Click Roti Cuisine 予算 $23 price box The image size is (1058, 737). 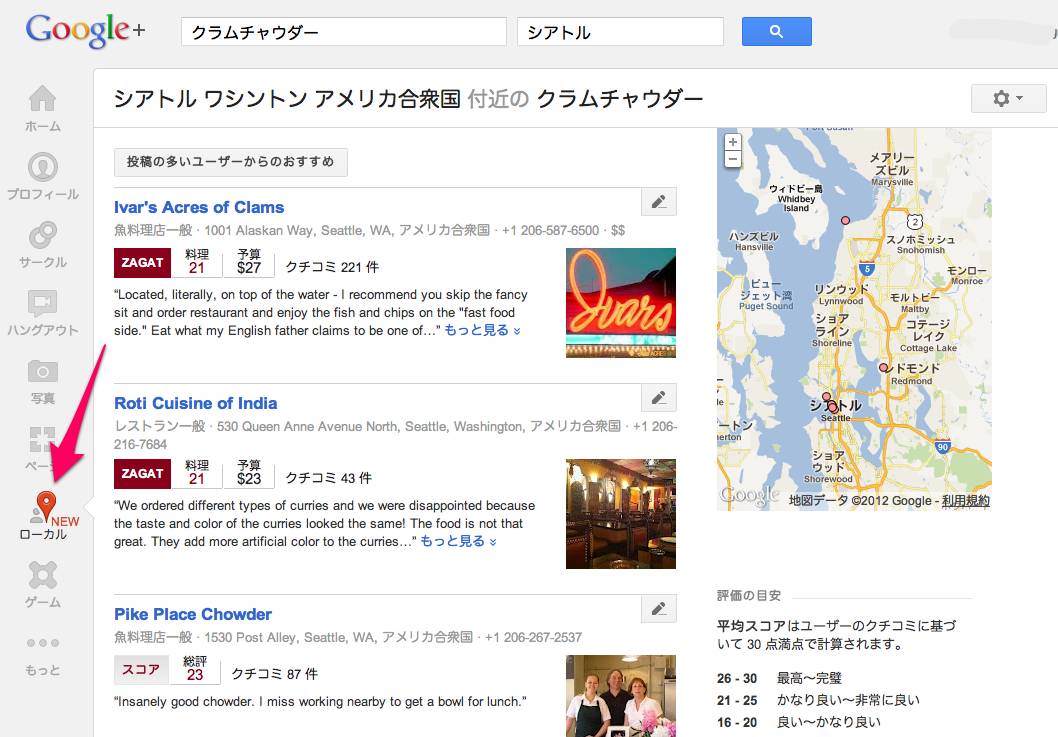click(x=249, y=474)
